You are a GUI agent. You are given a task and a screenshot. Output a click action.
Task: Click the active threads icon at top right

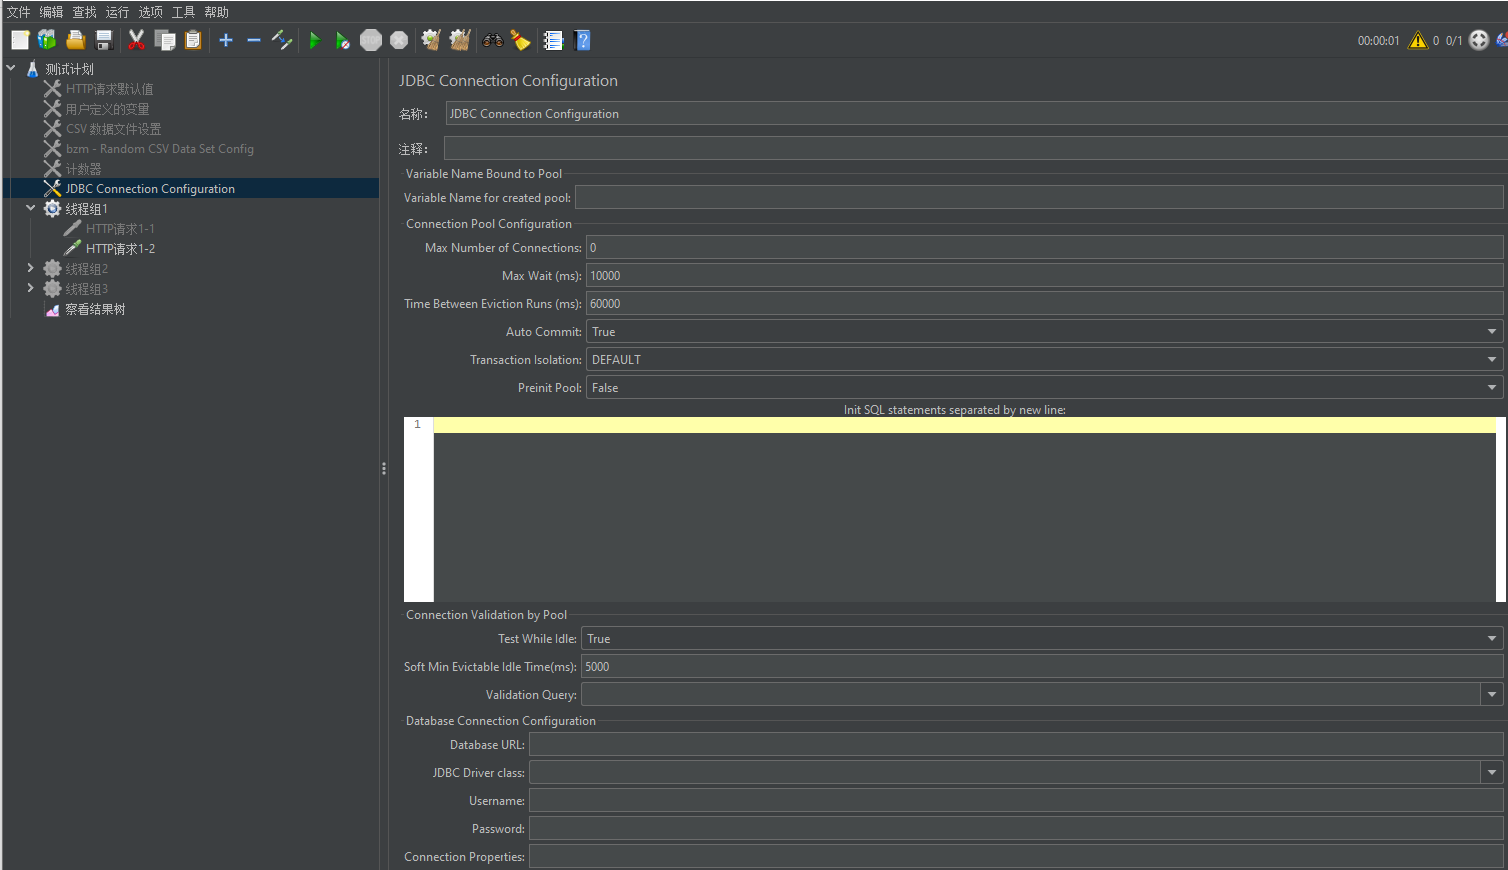click(1479, 40)
